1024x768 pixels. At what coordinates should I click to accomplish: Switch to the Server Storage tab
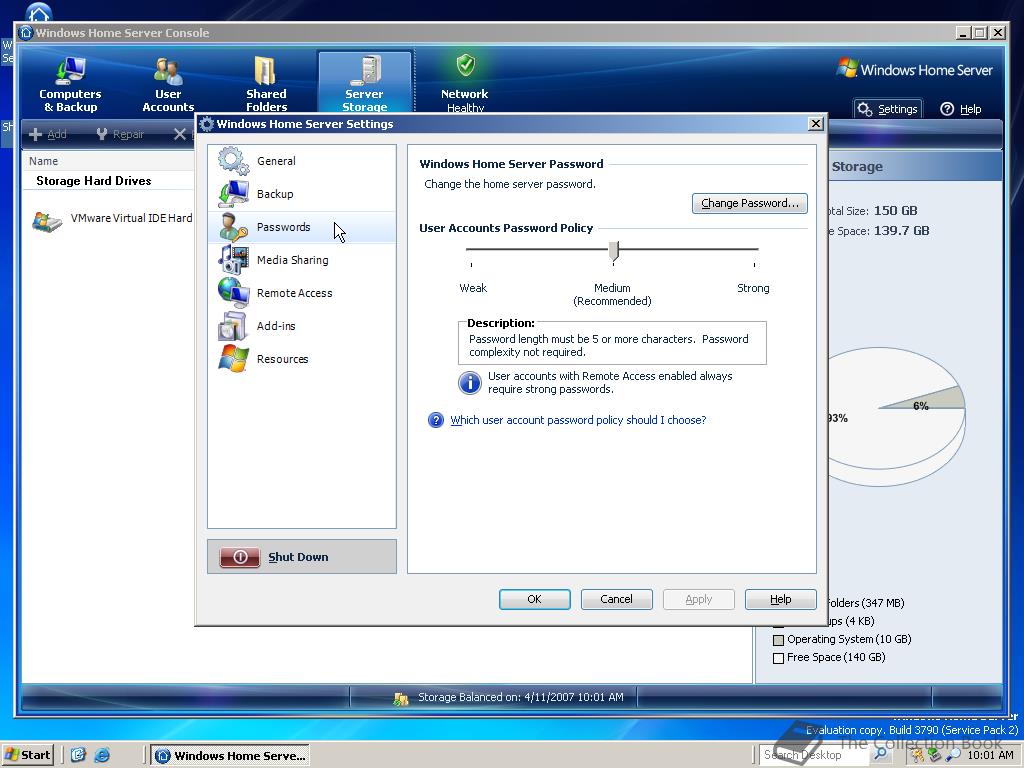coord(364,84)
